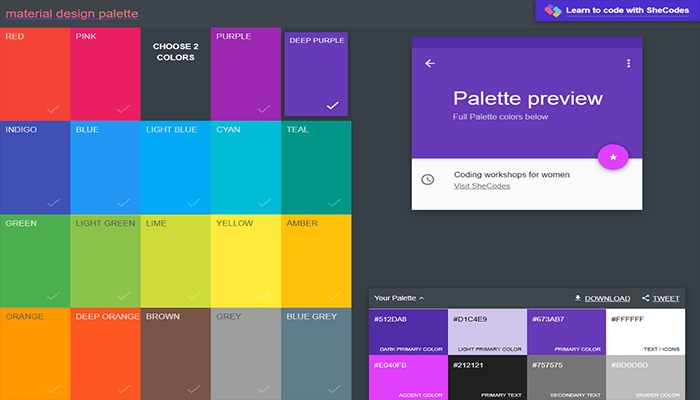Select the Grey color tile
This screenshot has width=700, height=400.
click(x=246, y=354)
